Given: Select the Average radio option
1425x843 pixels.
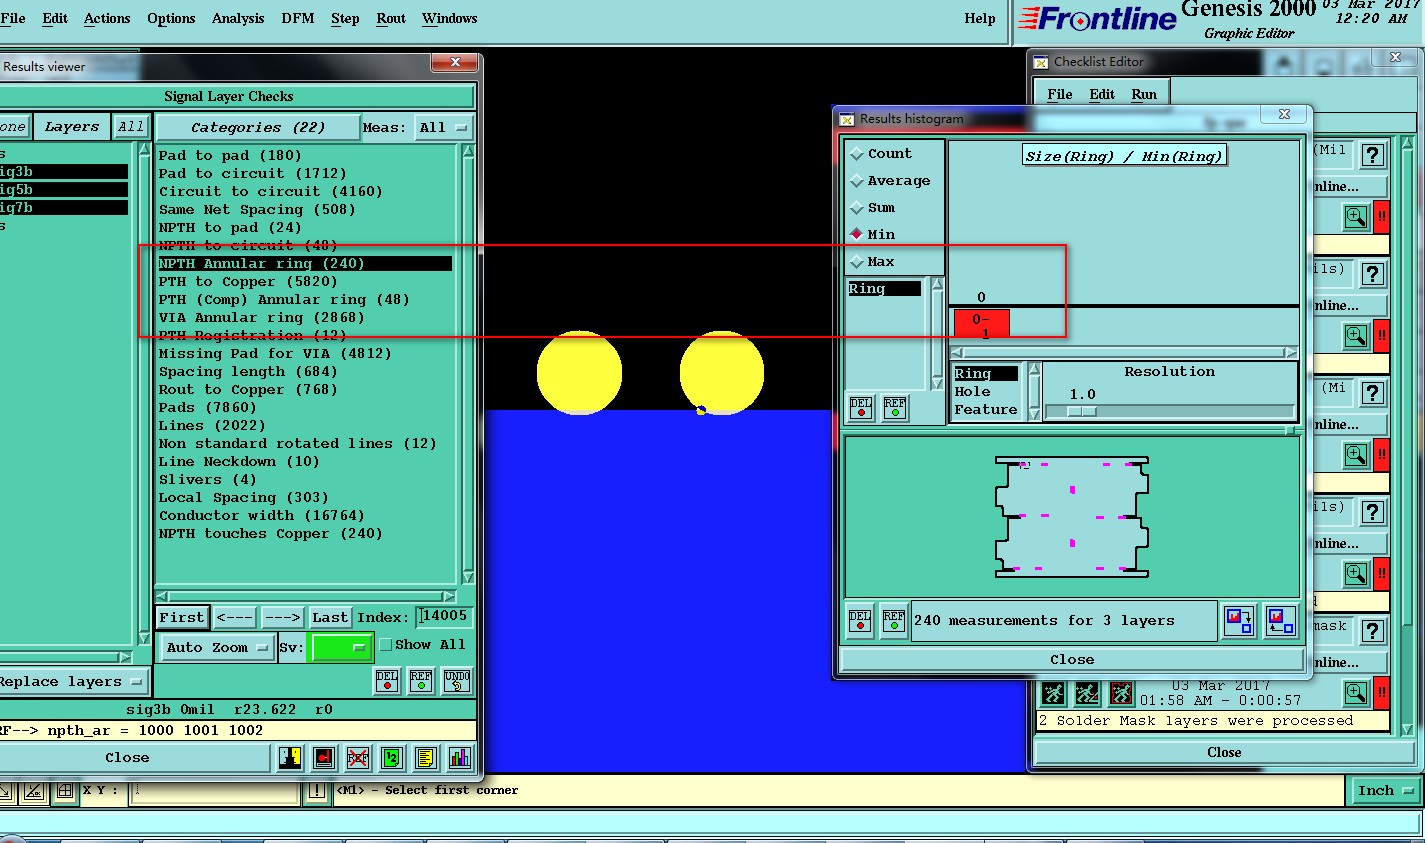Looking at the screenshot, I should [x=890, y=181].
